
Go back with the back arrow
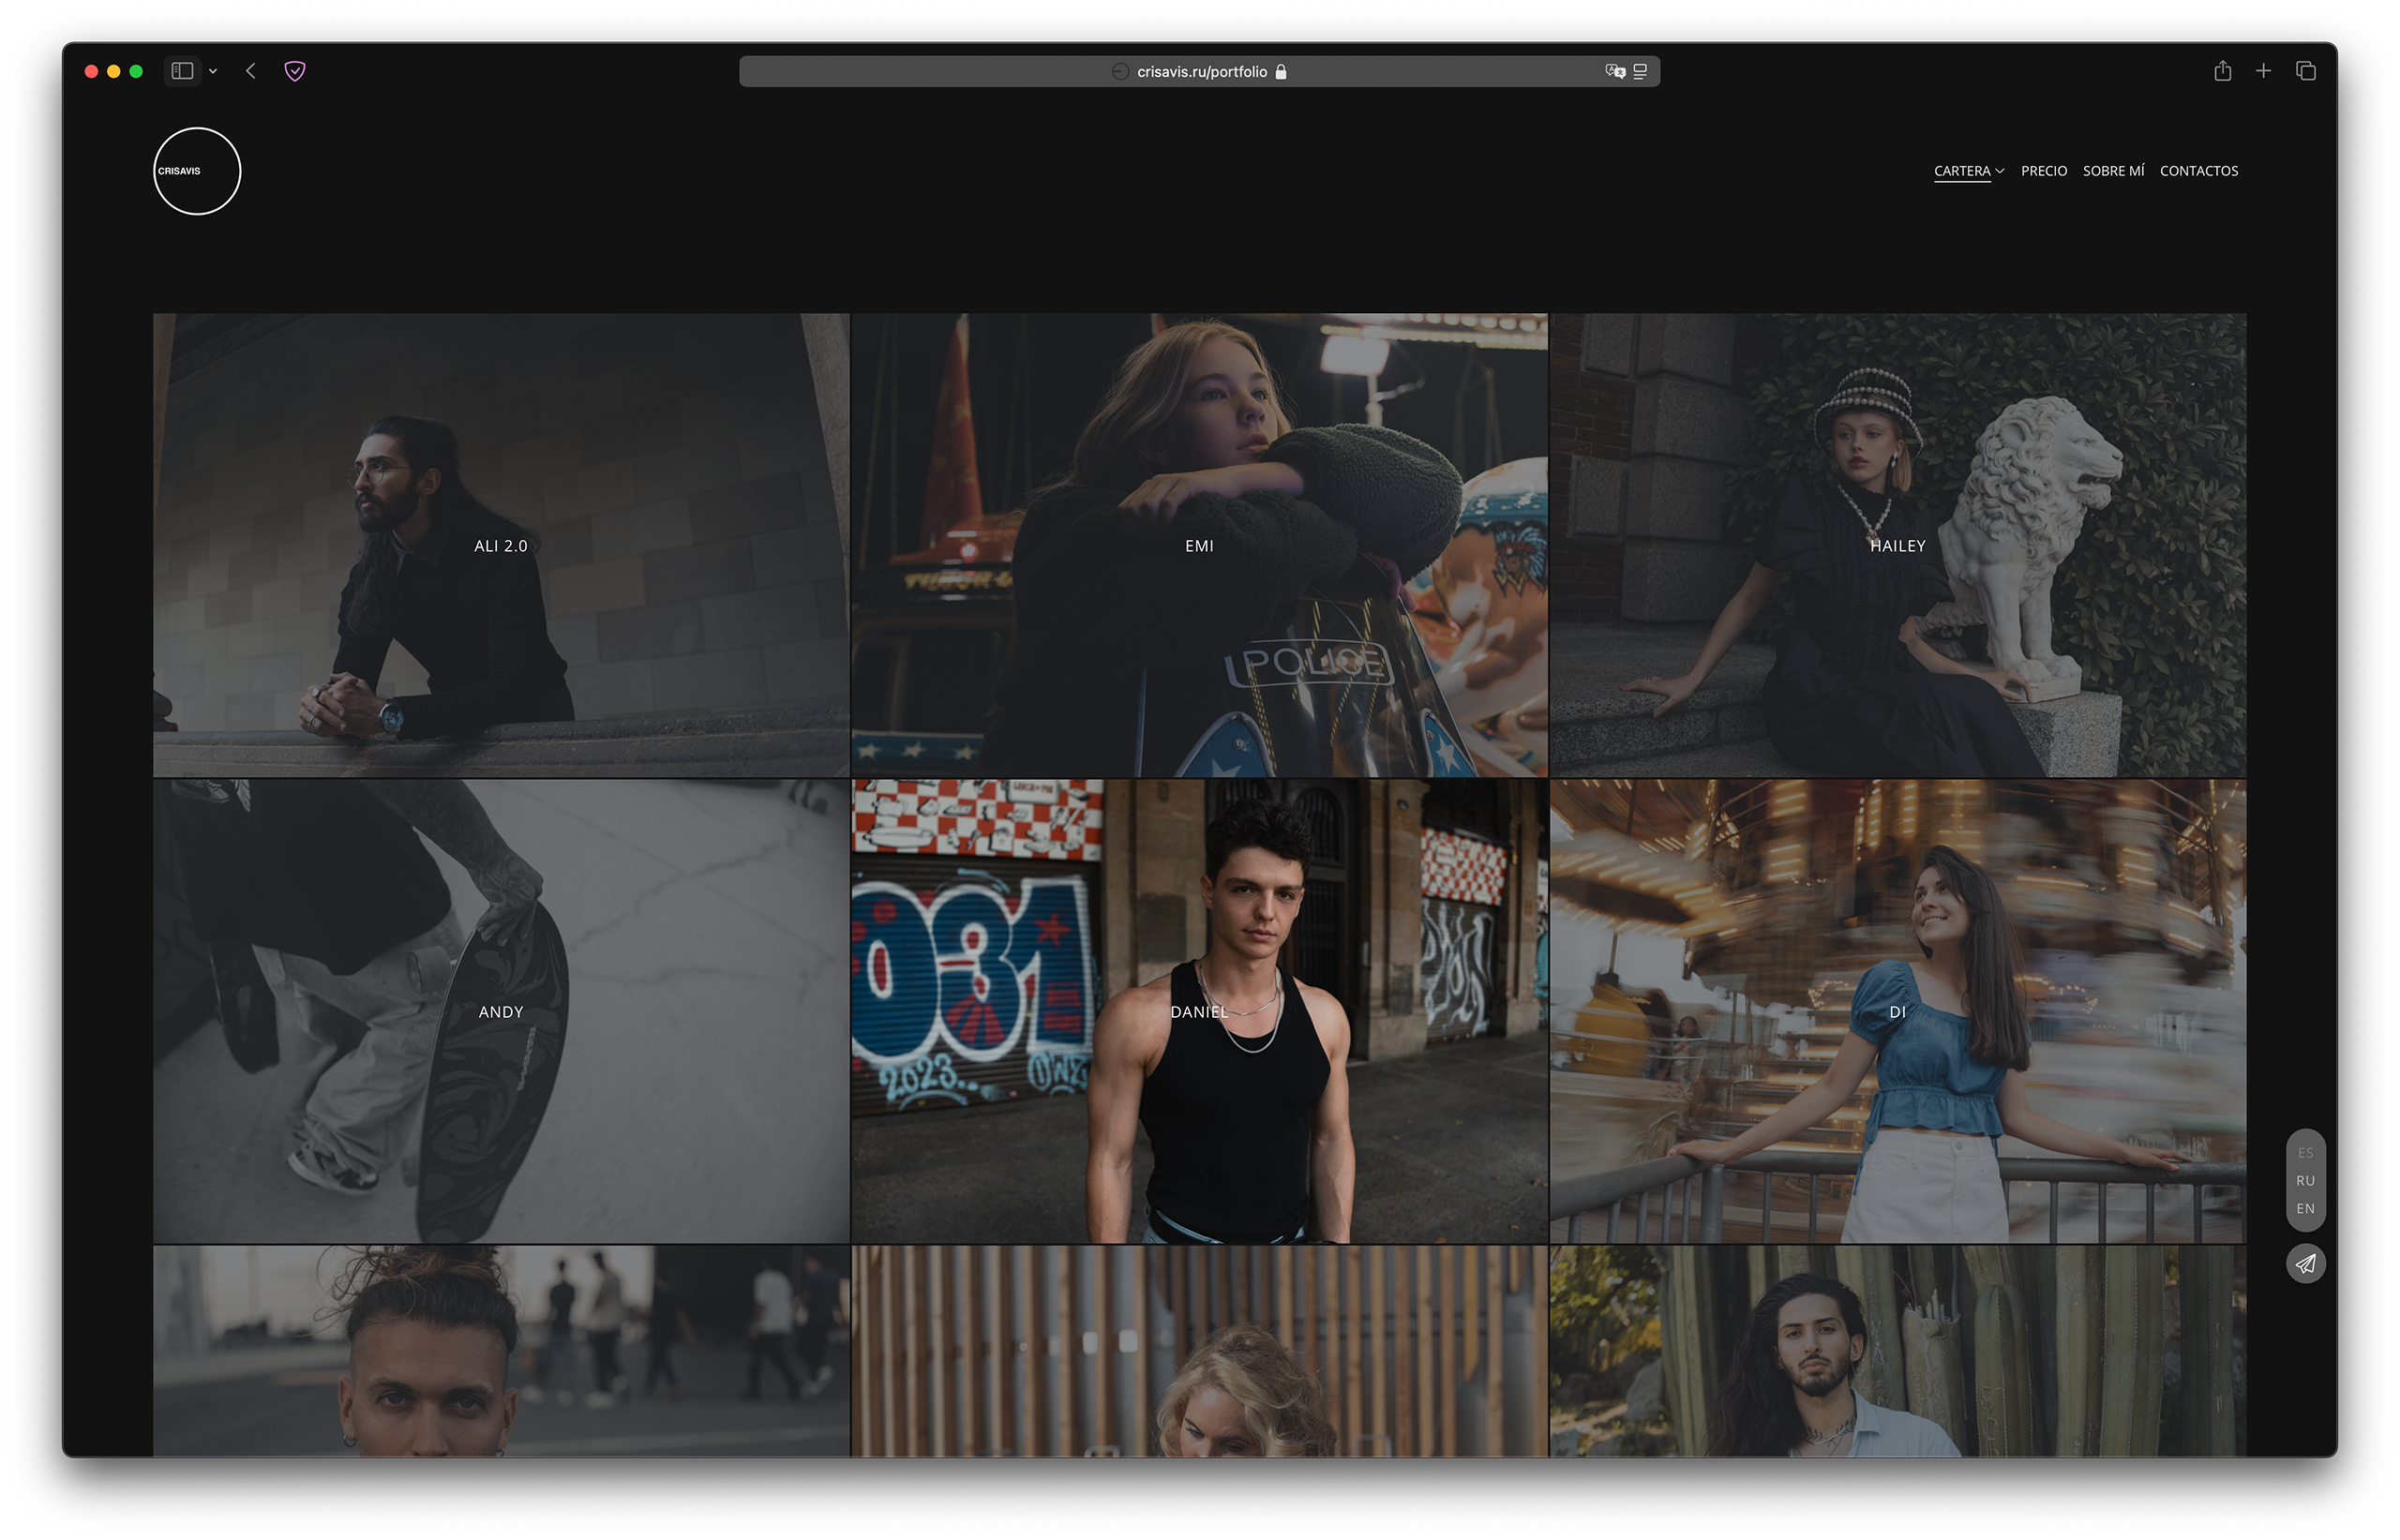click(x=251, y=71)
